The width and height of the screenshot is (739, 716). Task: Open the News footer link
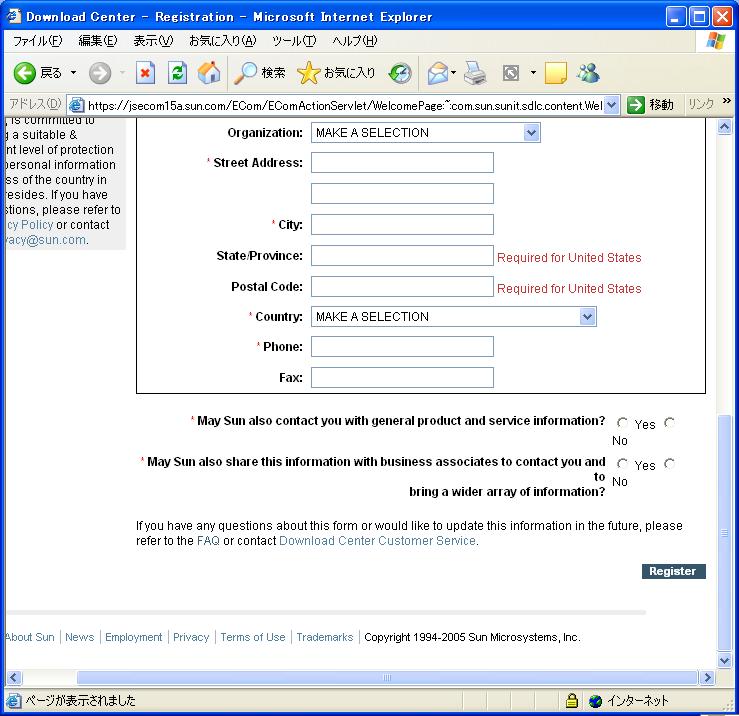80,637
